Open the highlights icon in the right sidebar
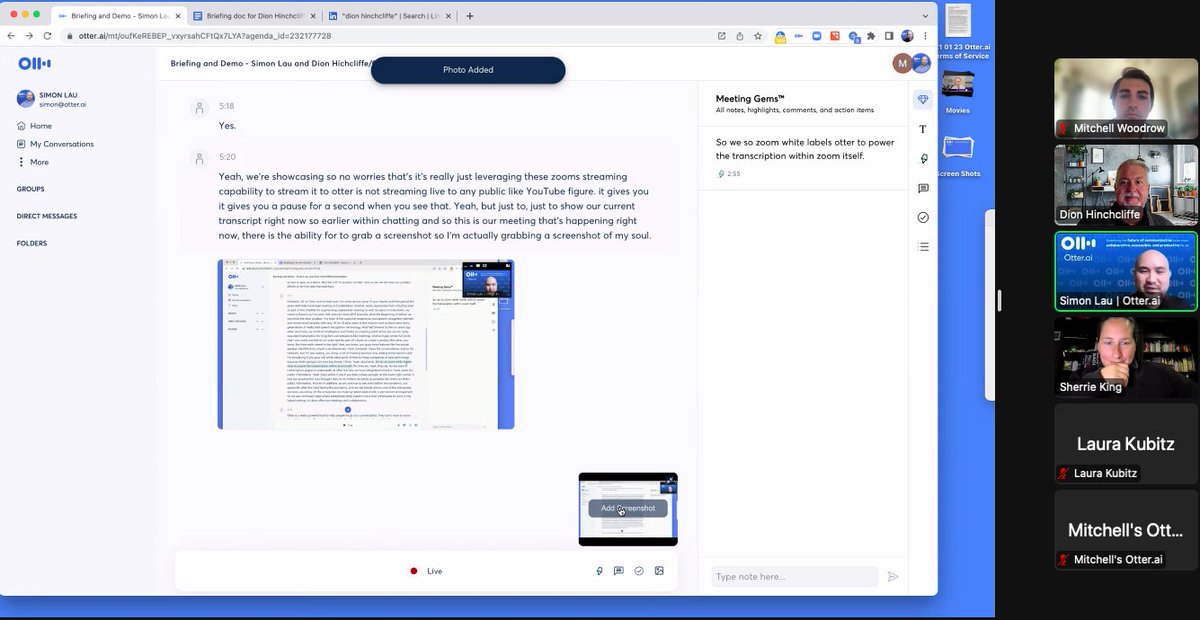This screenshot has width=1200, height=620. click(x=923, y=158)
